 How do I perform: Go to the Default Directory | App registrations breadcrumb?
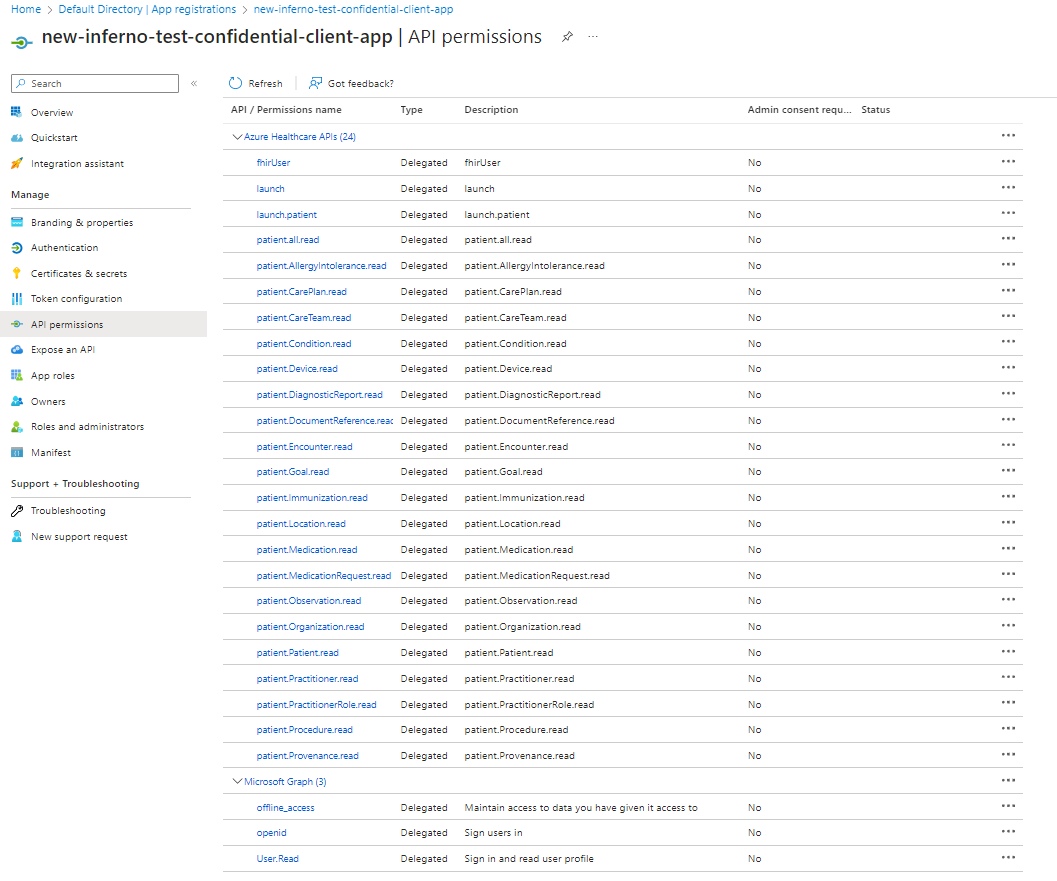point(147,9)
